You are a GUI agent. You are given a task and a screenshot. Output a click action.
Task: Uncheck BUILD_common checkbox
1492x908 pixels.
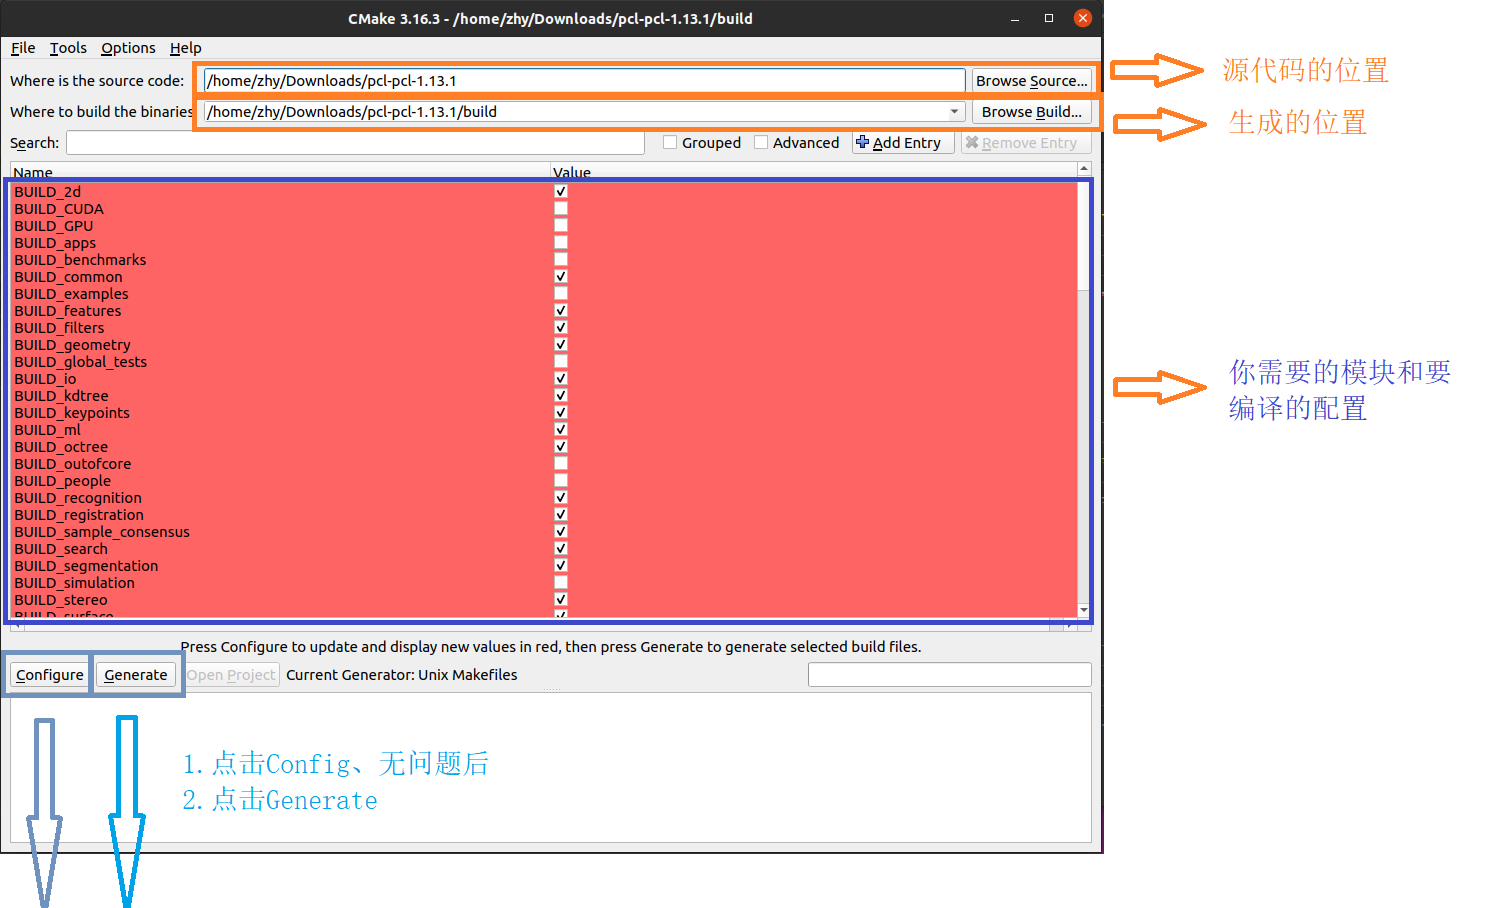coord(561,277)
